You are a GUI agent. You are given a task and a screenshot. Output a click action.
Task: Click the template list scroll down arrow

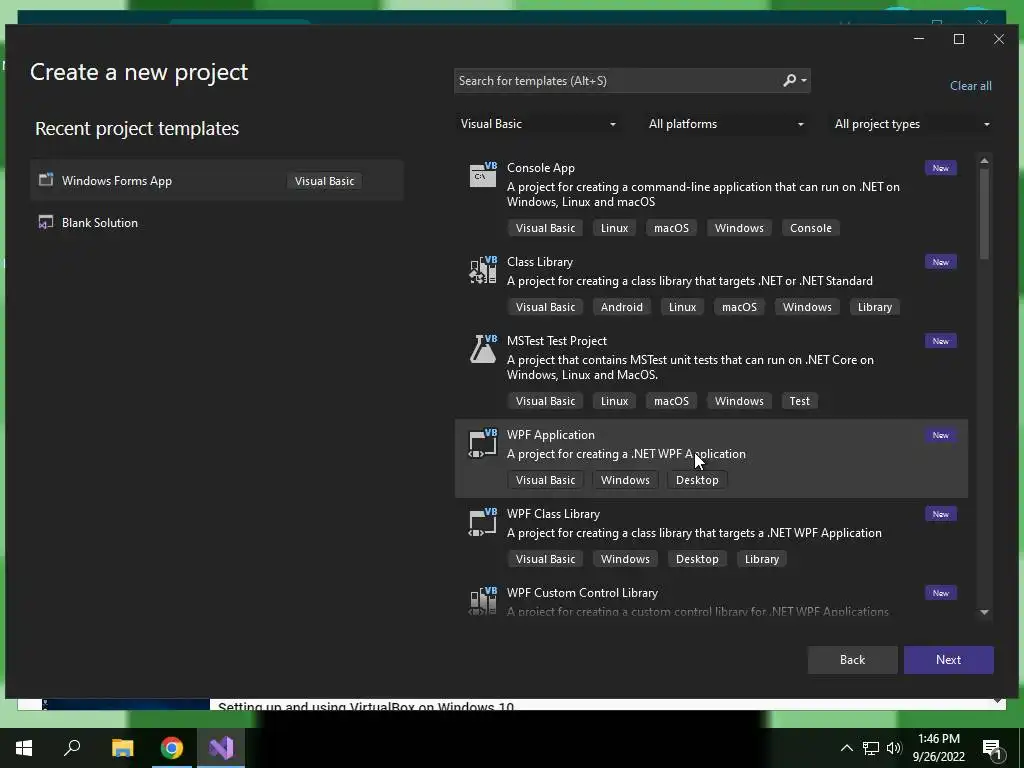(x=984, y=613)
